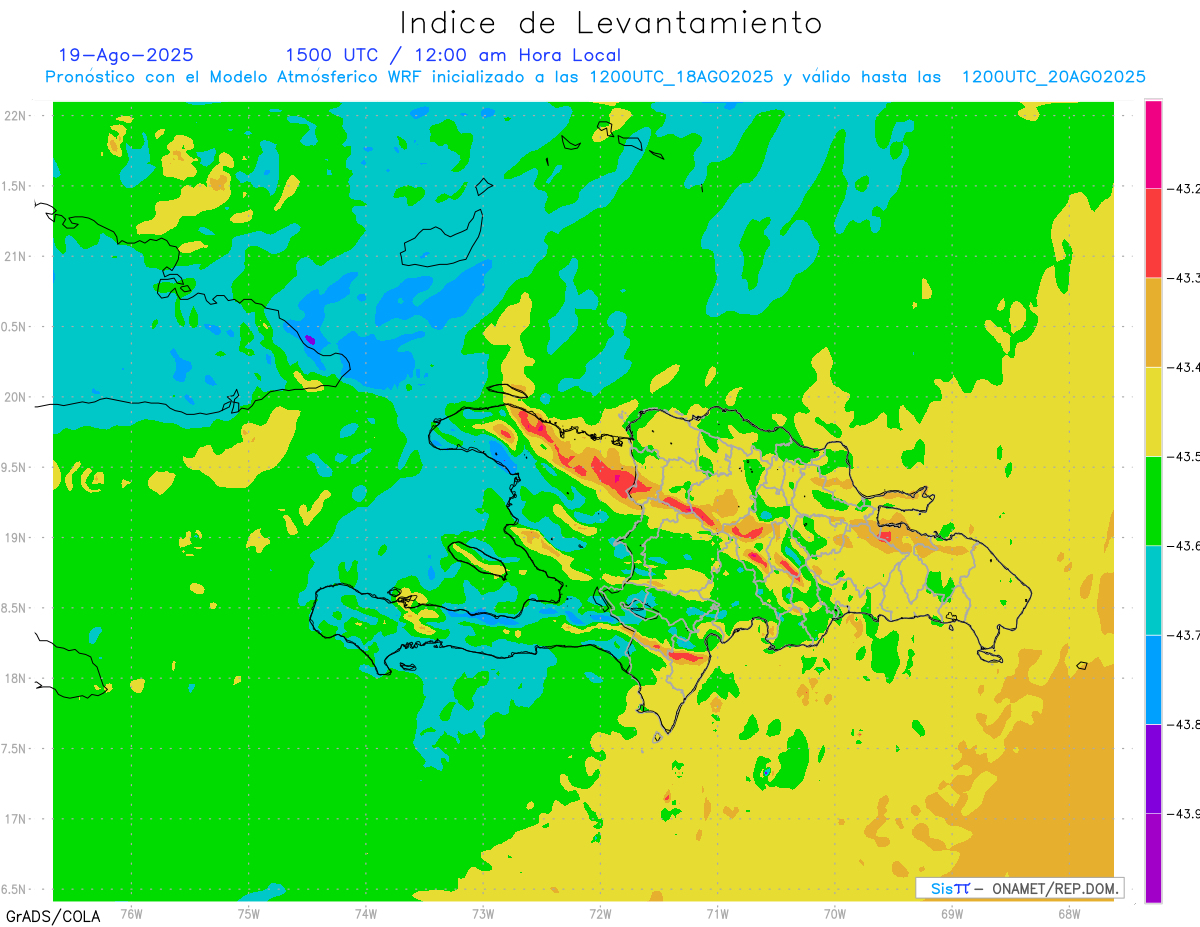The image size is (1200, 927).
Task: Click the magenta swatch atop the color legend
Action: click(x=1153, y=144)
